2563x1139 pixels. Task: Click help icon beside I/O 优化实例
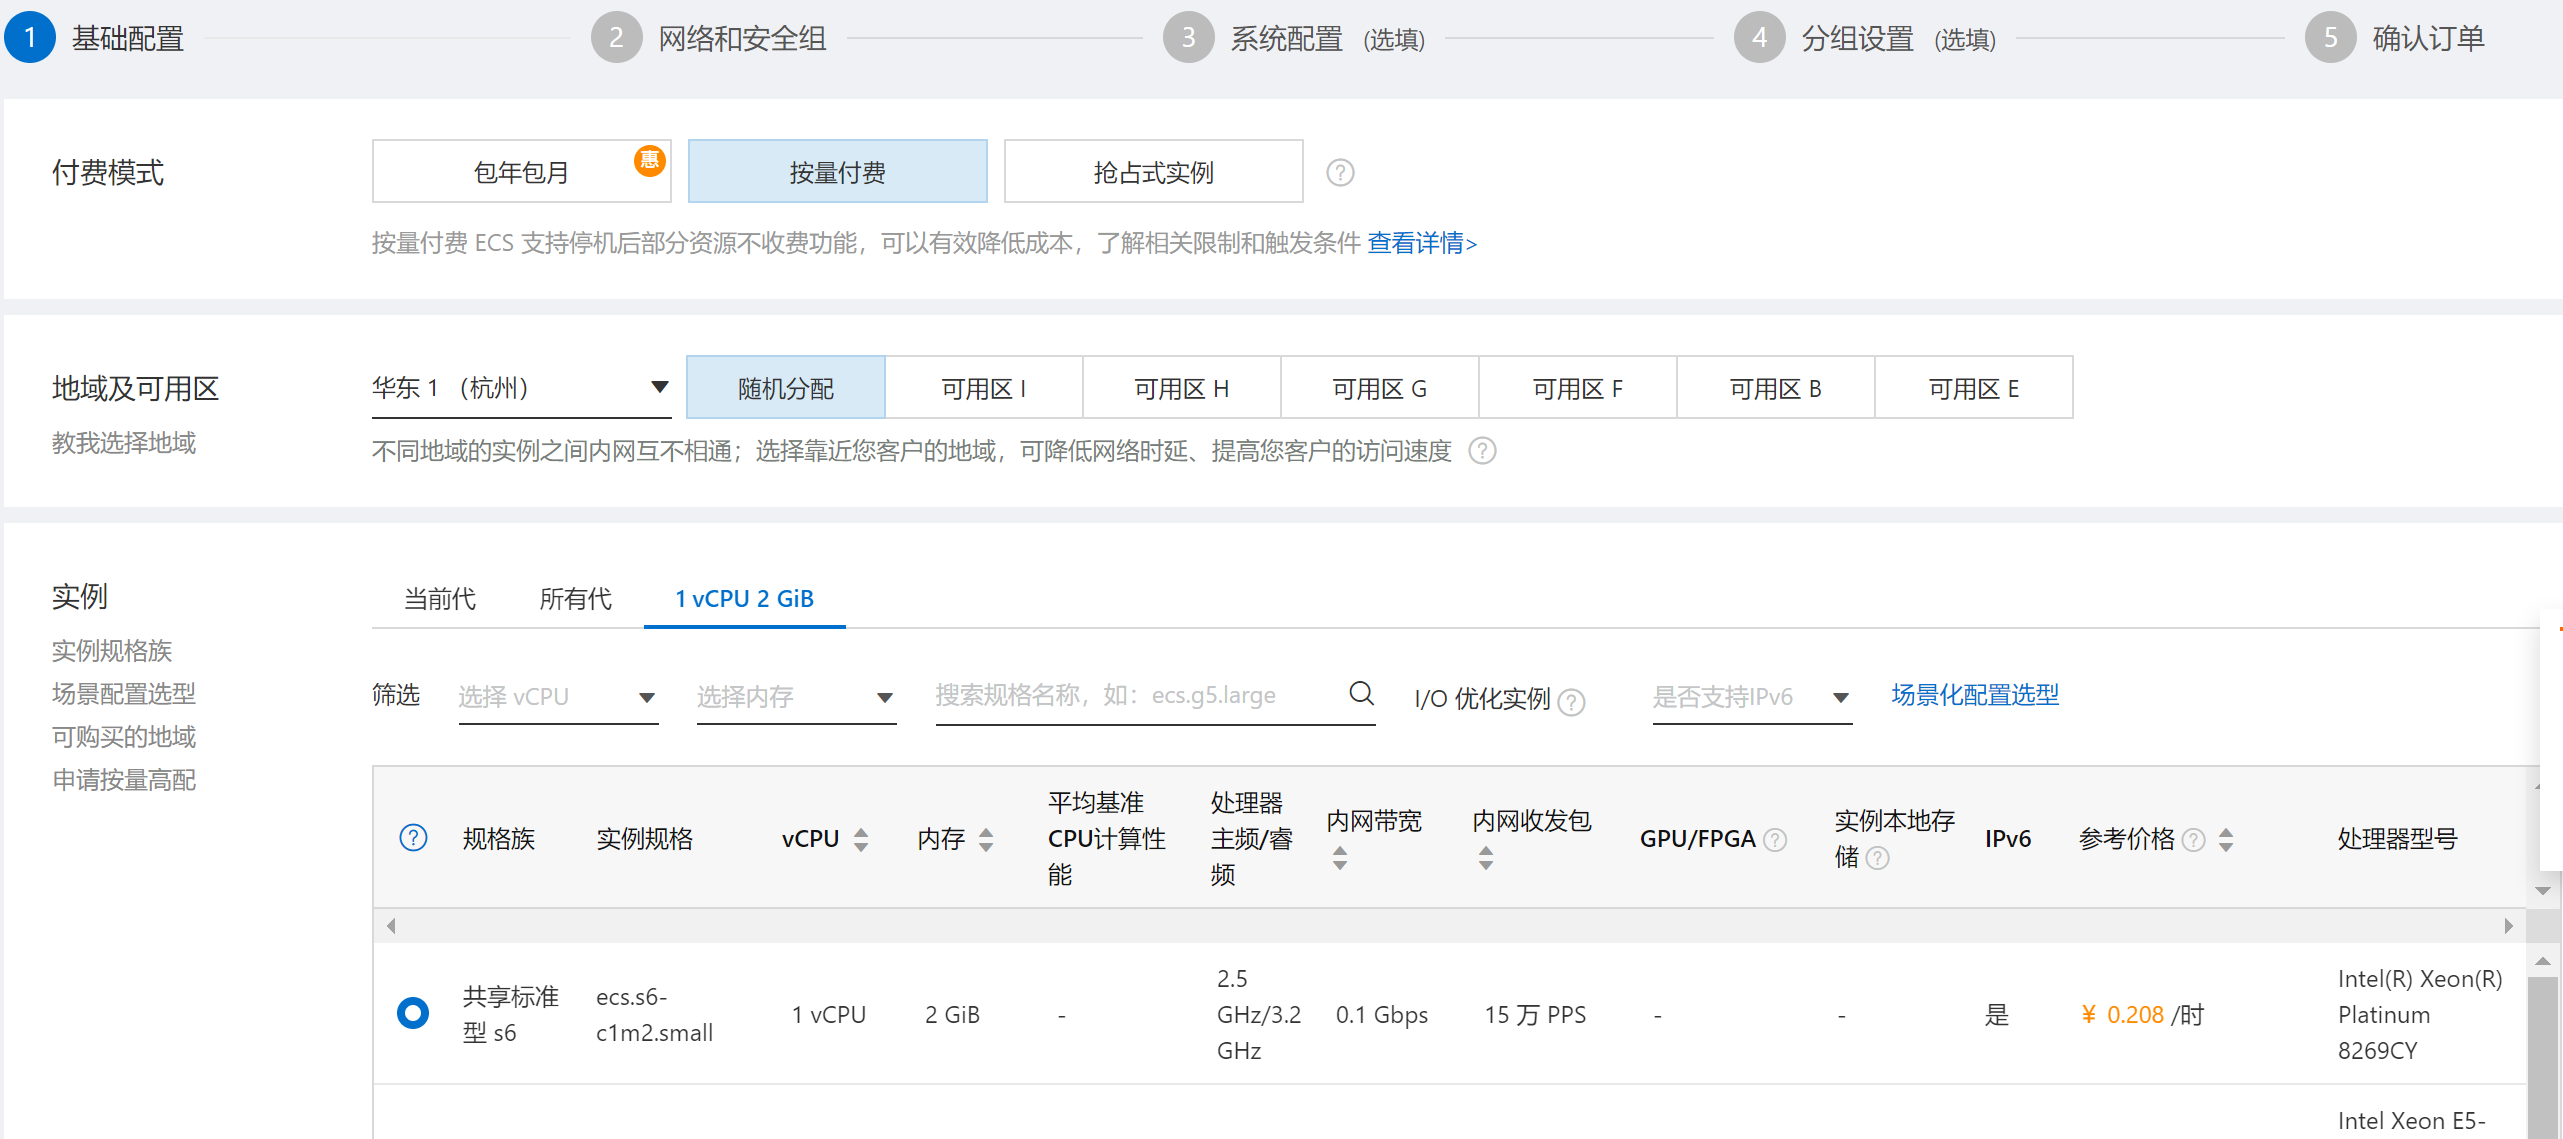coord(1571,702)
